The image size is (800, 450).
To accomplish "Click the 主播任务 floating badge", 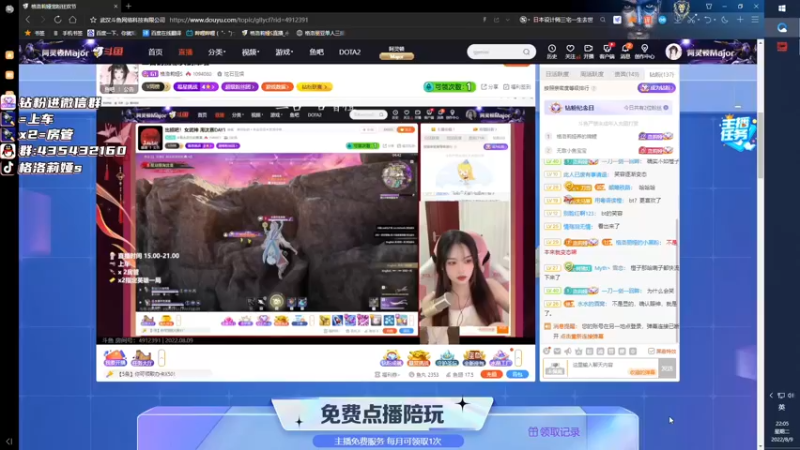I will point(738,133).
